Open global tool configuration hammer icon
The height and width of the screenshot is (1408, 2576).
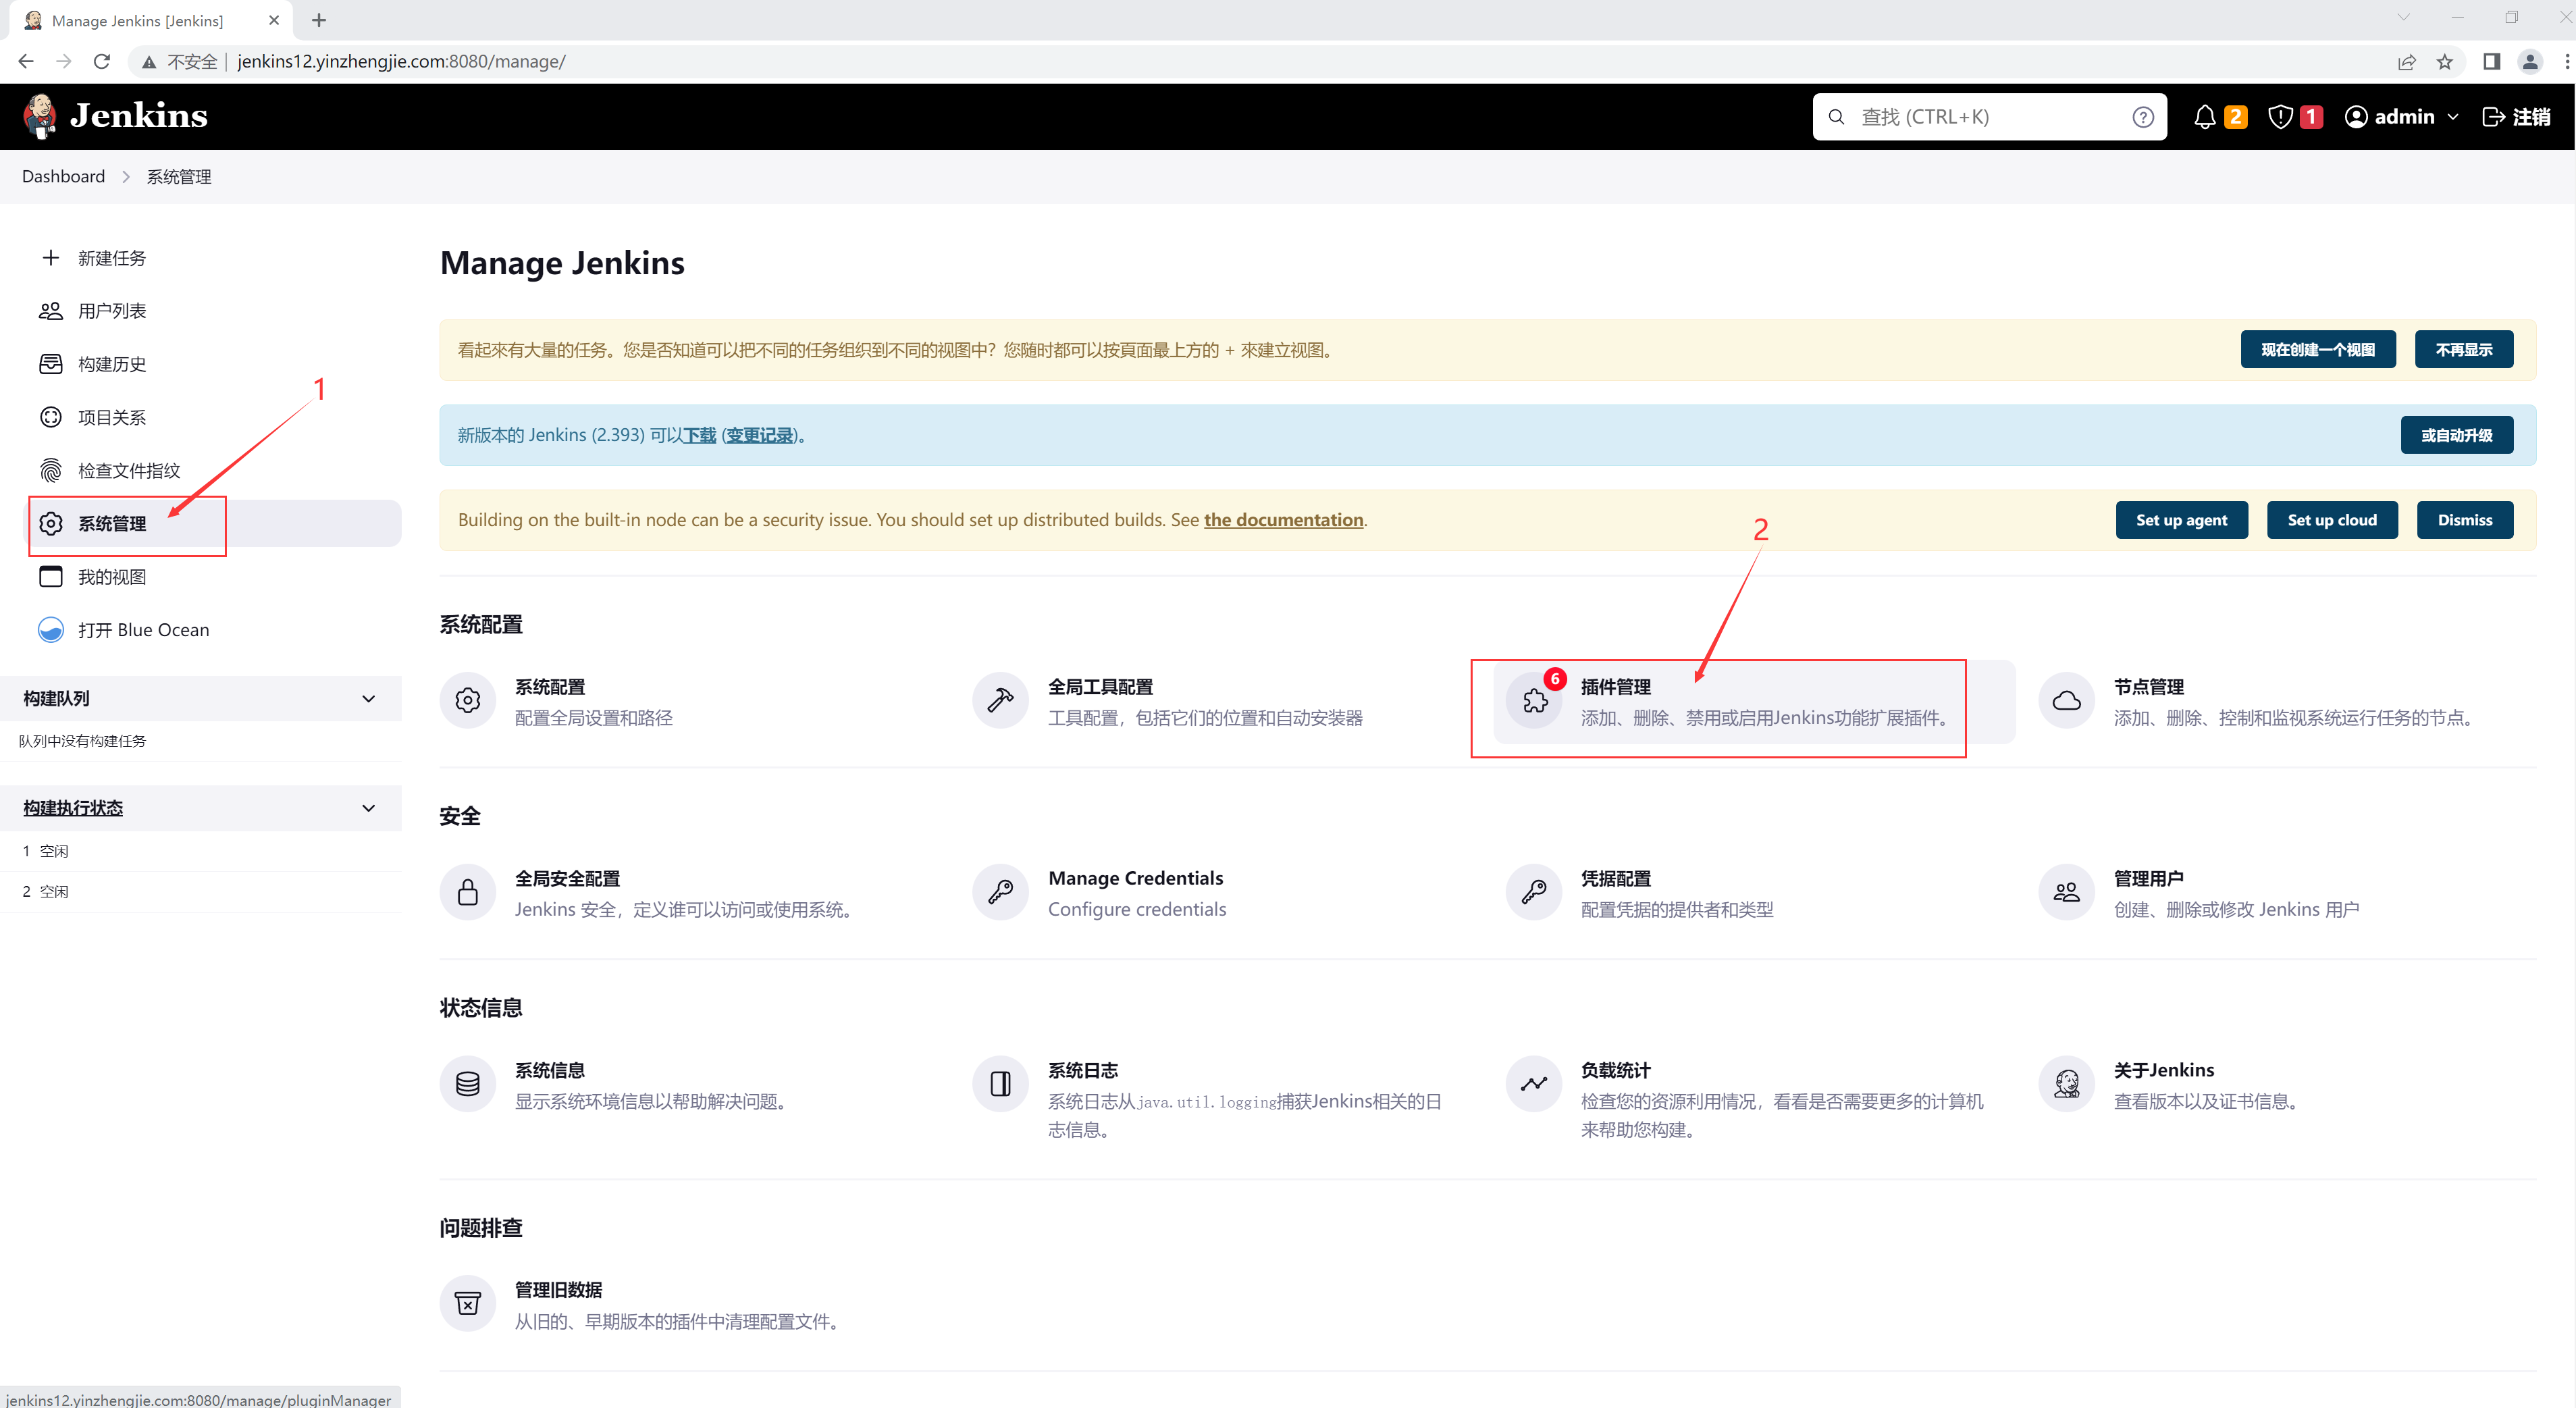coord(1000,701)
